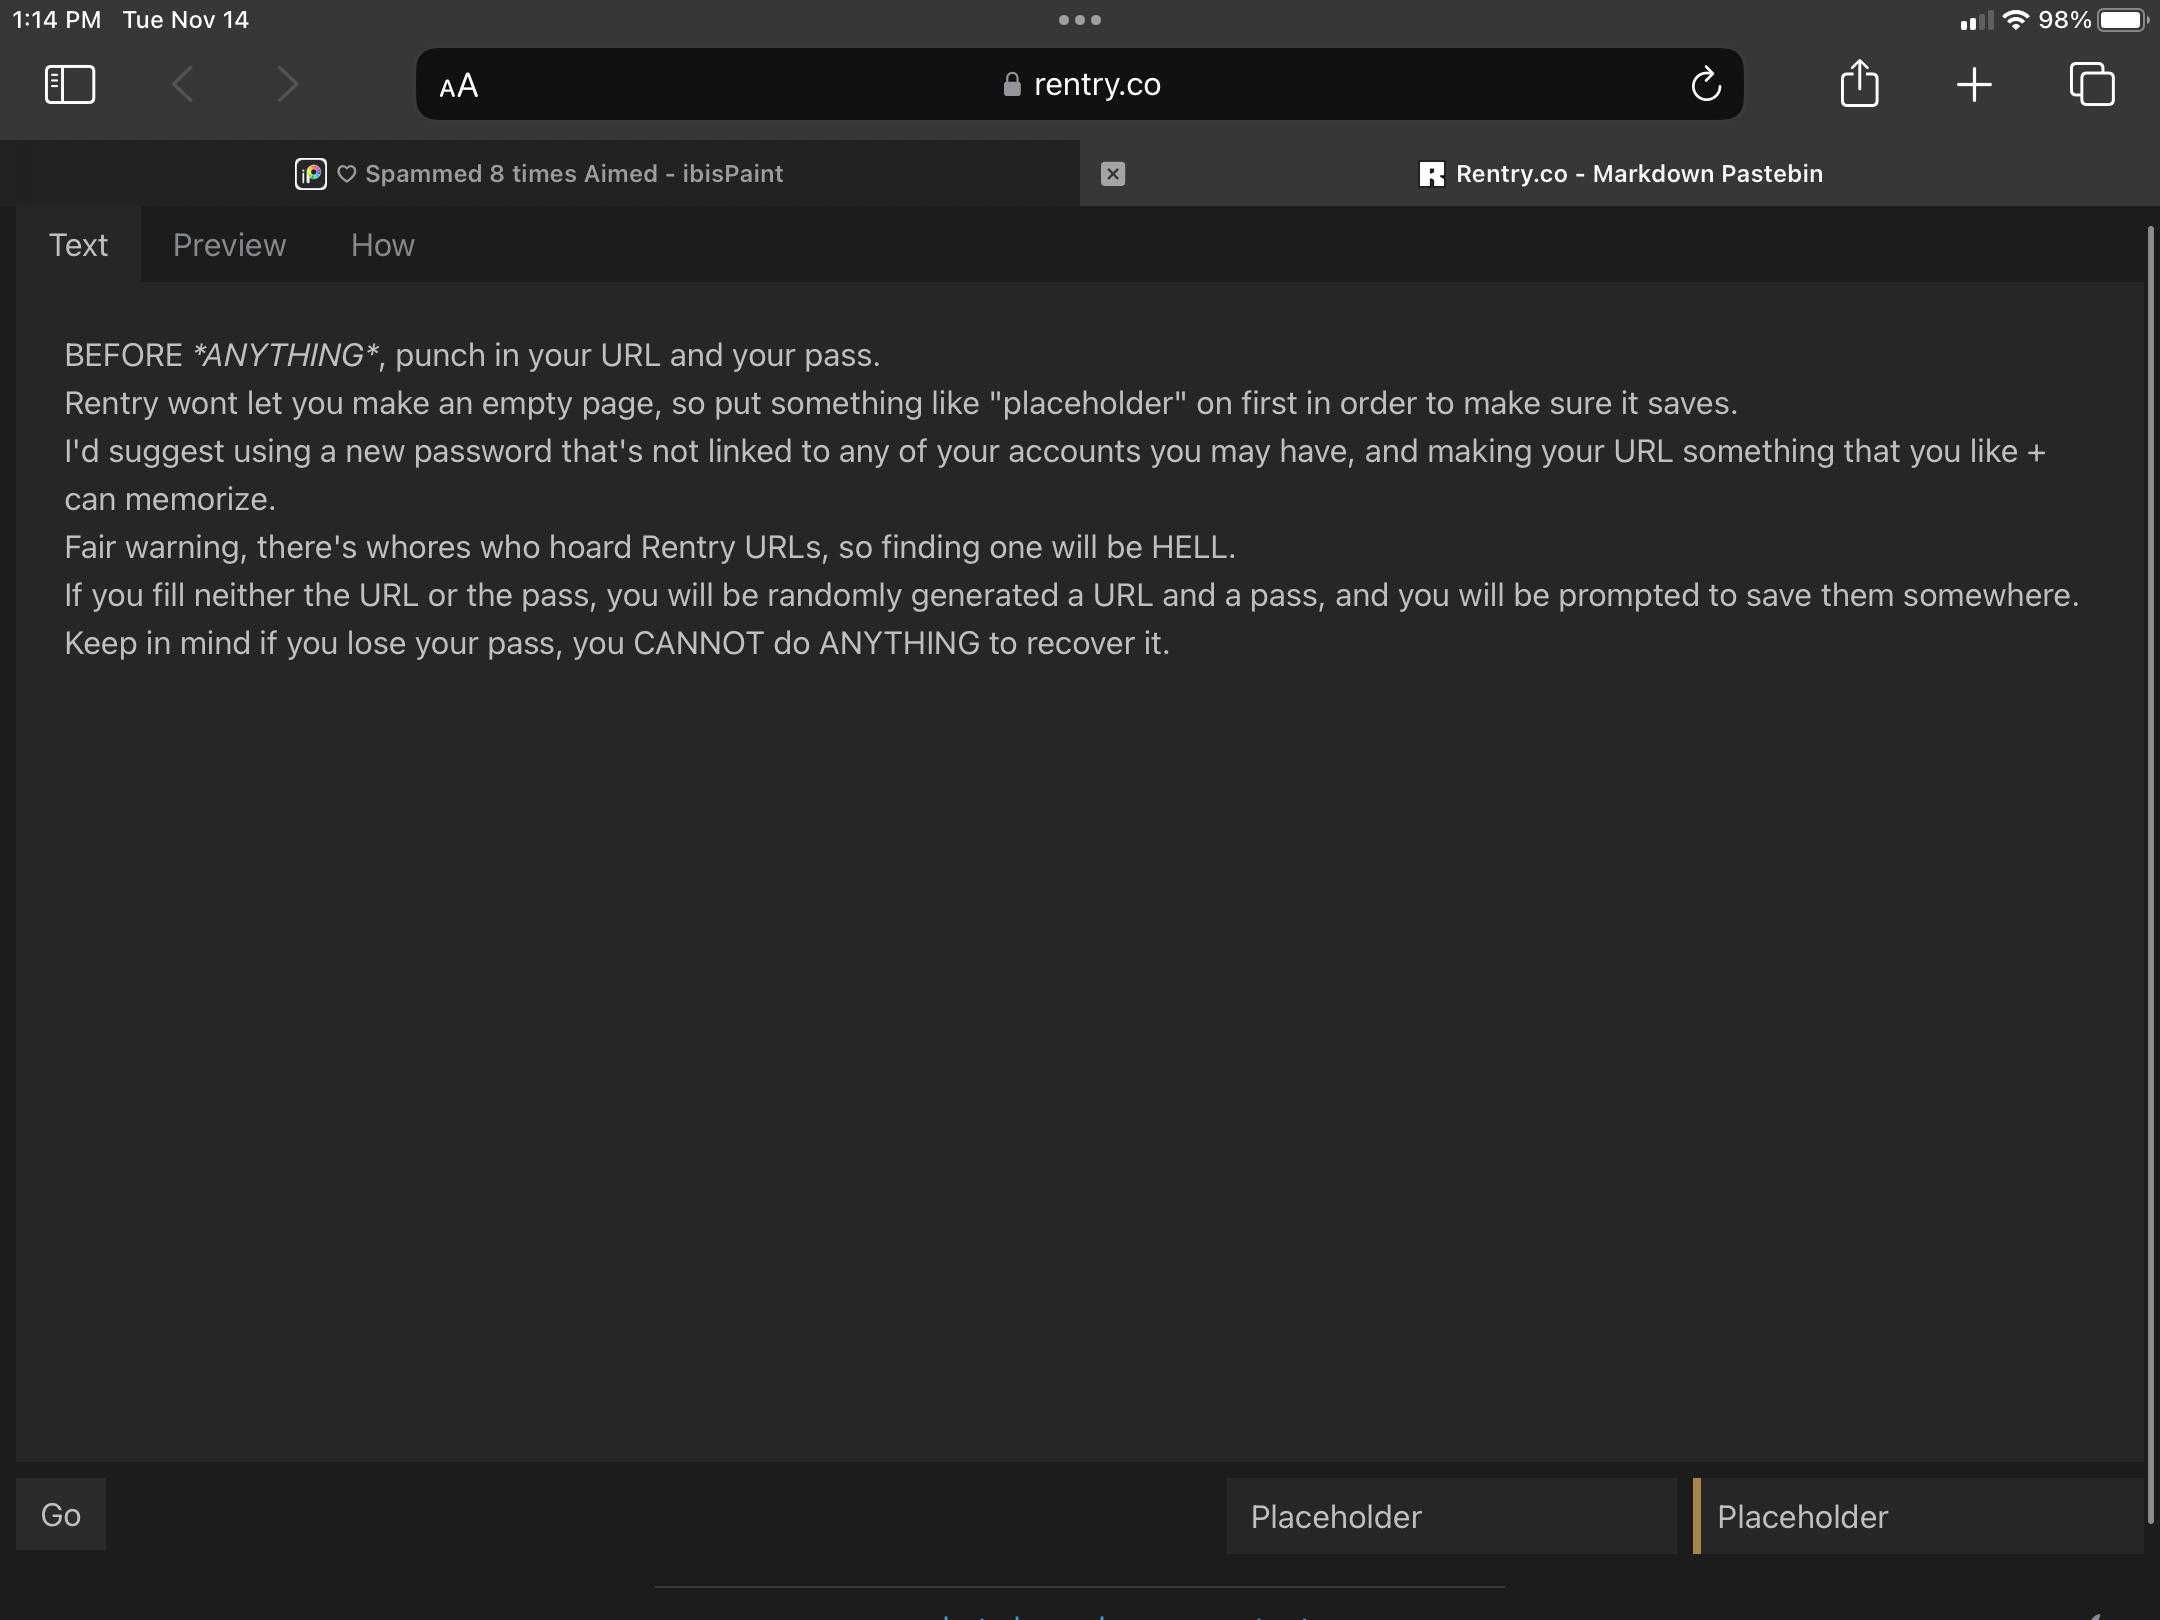Select the Text editor tab
This screenshot has width=2160, height=1620.
click(x=78, y=245)
